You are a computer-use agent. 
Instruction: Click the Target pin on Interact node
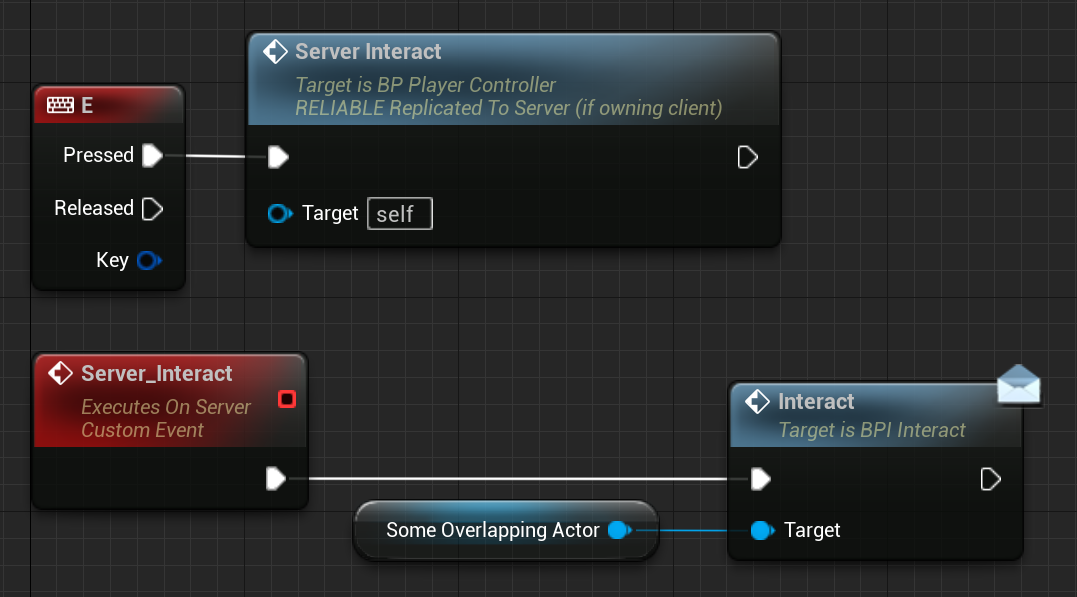(x=762, y=530)
